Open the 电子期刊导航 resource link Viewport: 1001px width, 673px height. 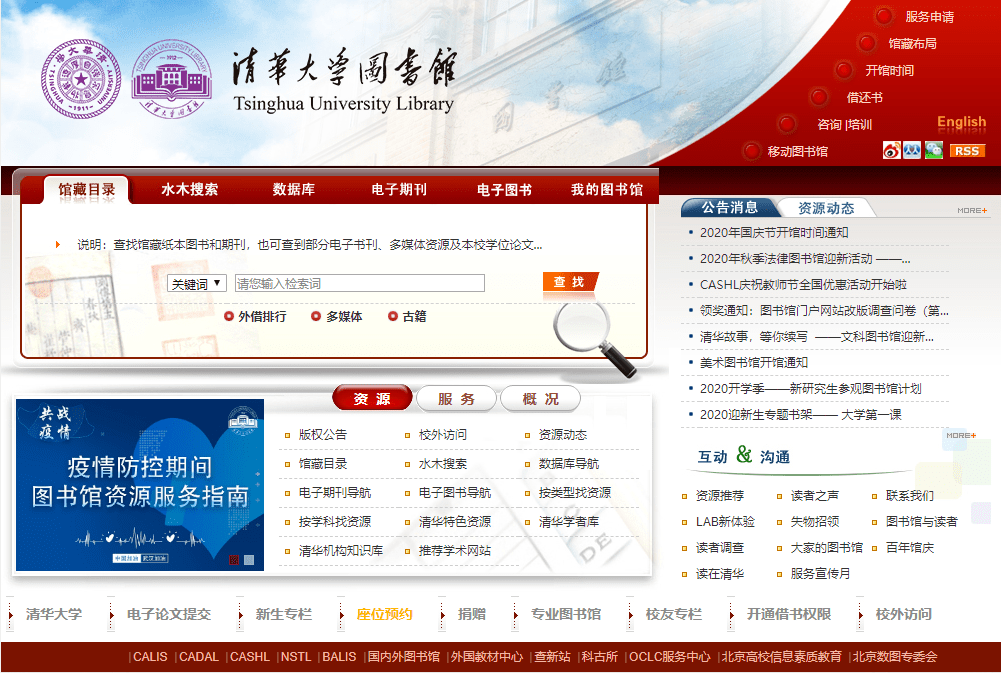335,493
